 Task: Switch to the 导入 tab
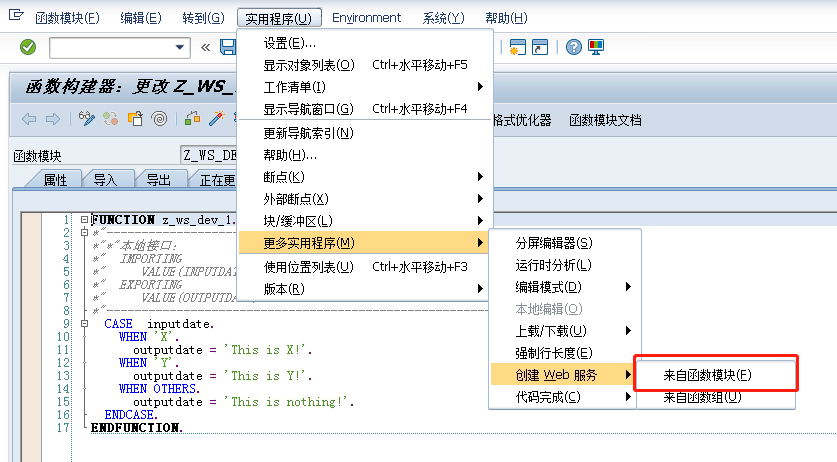pyautogui.click(x=105, y=180)
